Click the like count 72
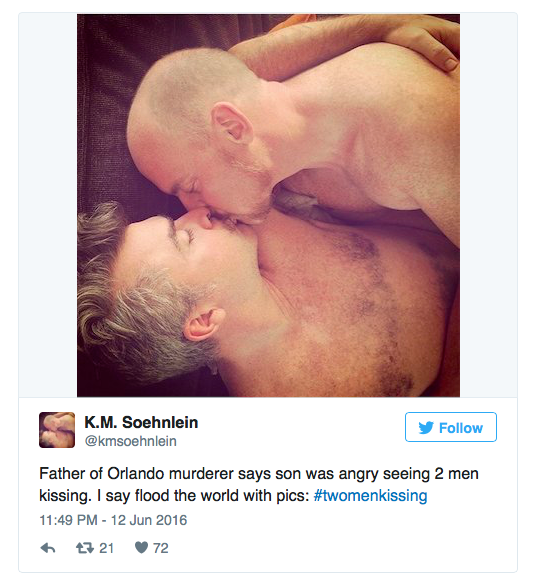The image size is (533, 586). [161, 548]
